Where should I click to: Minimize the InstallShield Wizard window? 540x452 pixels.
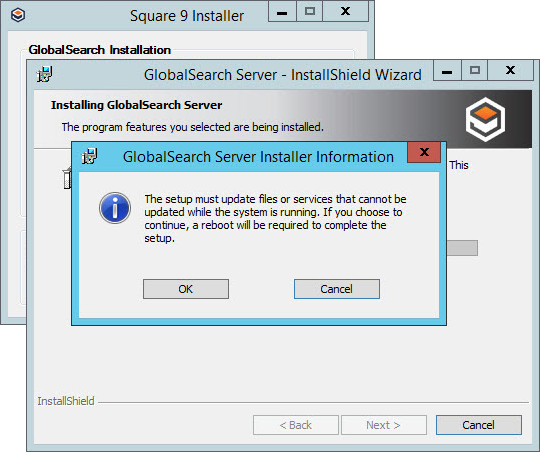(x=447, y=71)
